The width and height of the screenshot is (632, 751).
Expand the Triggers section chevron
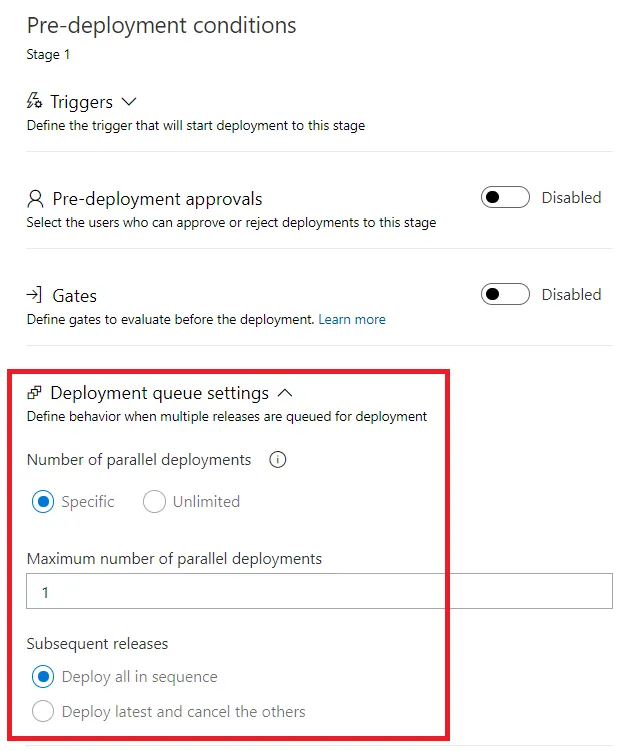pyautogui.click(x=129, y=102)
